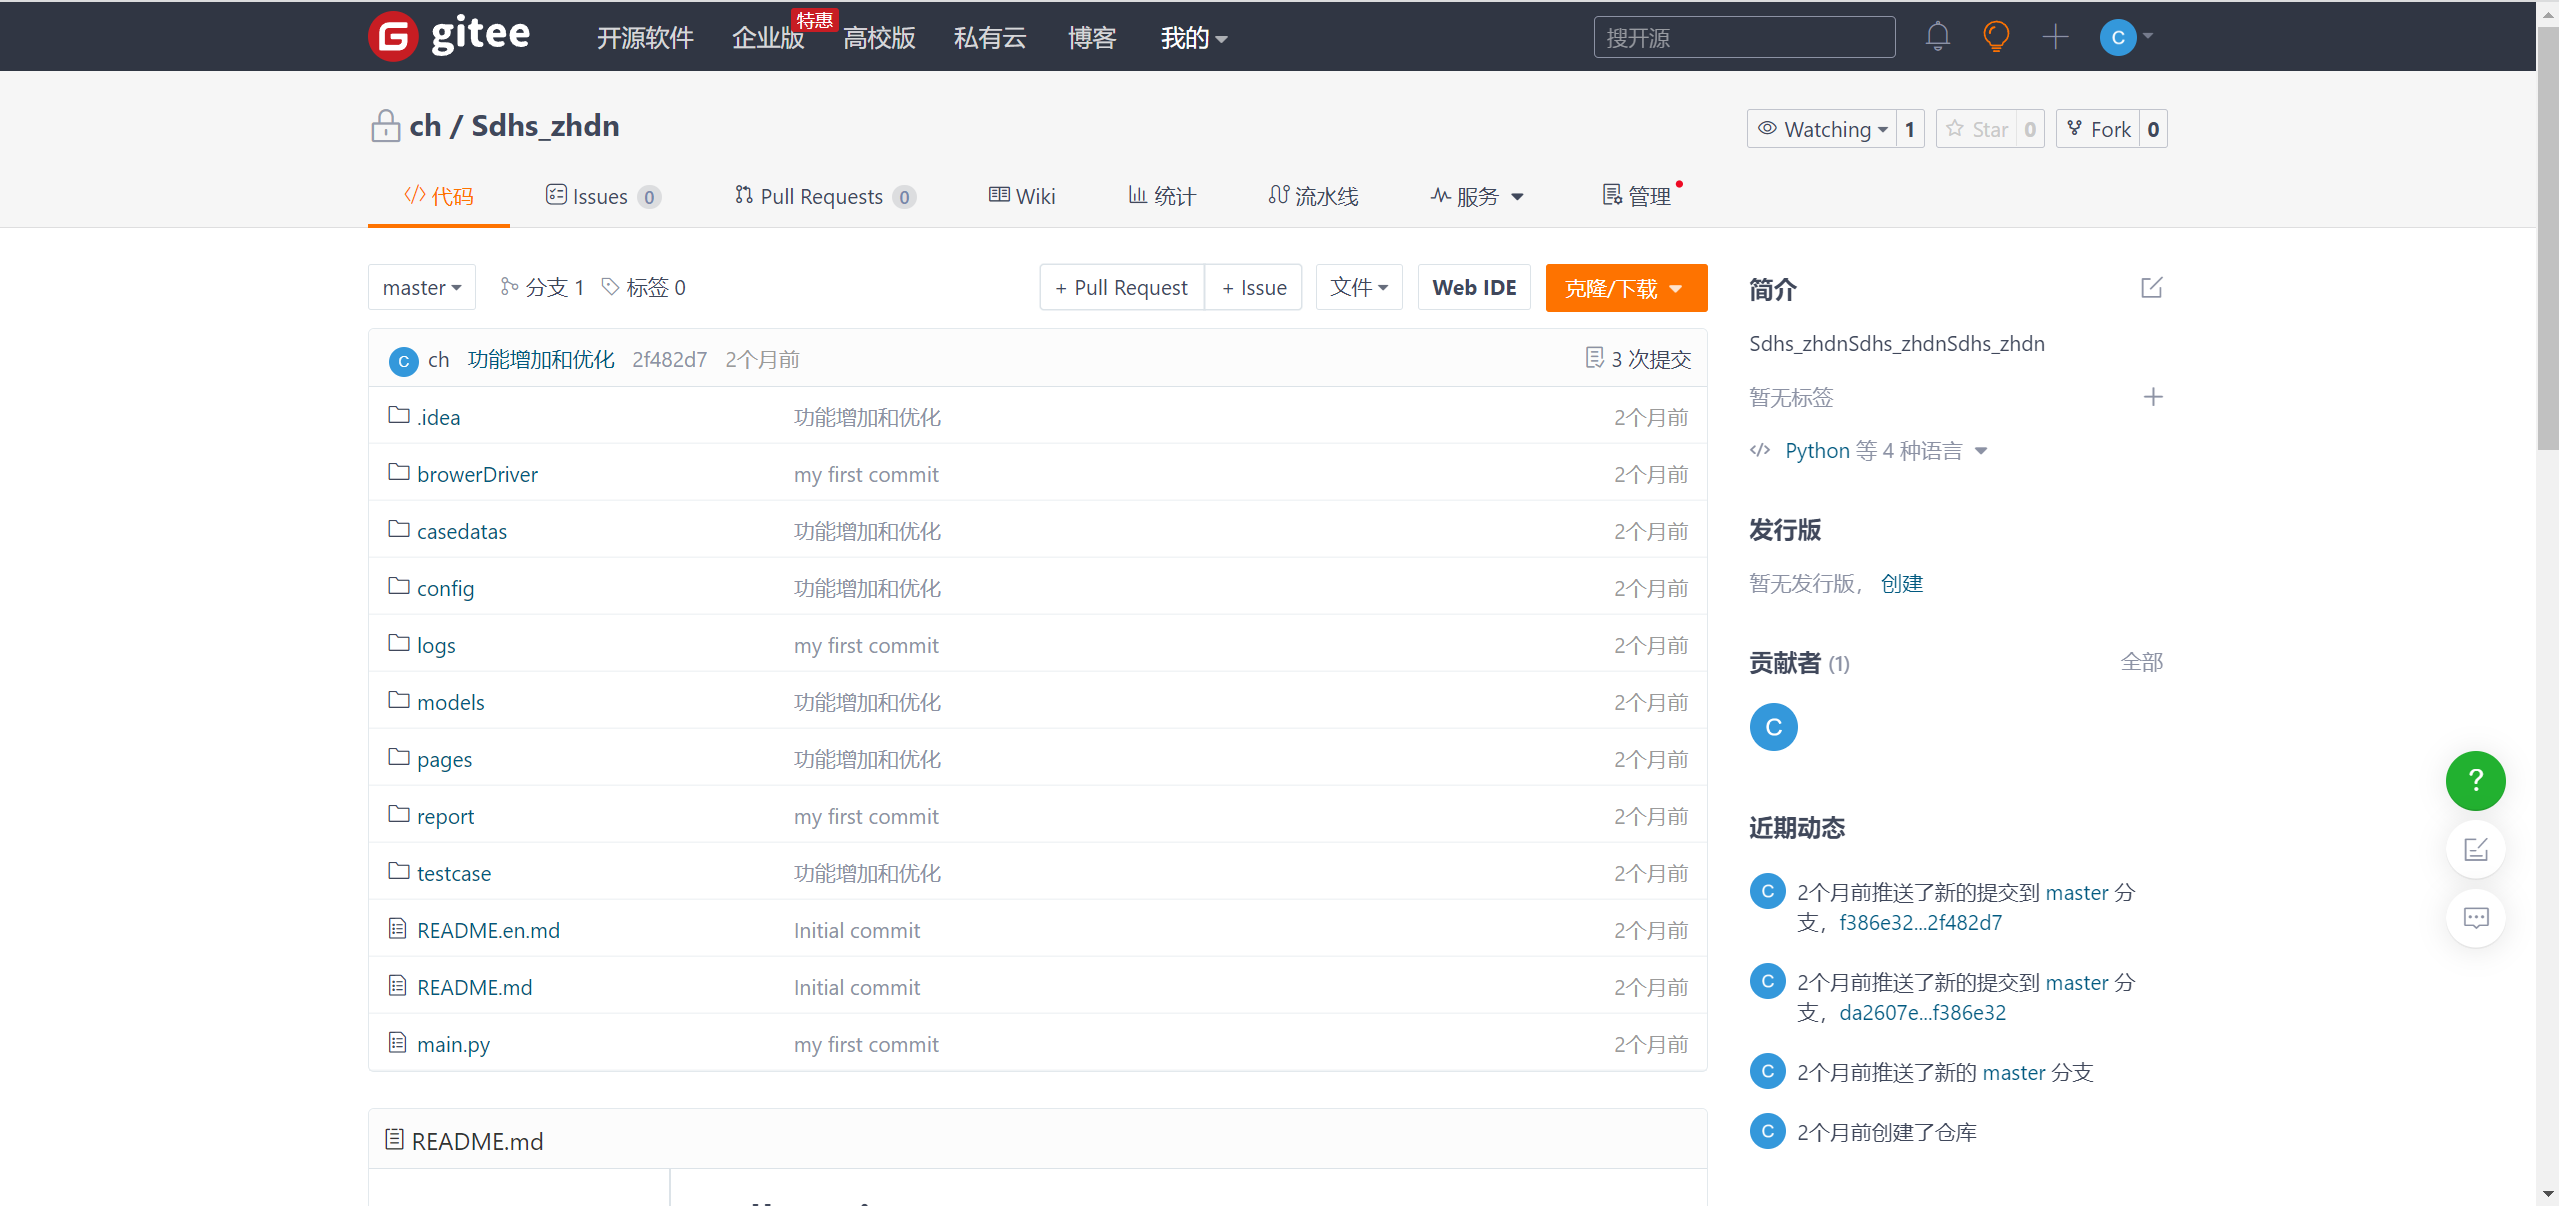
Task: Click the + Pull Request button
Action: tap(1122, 288)
